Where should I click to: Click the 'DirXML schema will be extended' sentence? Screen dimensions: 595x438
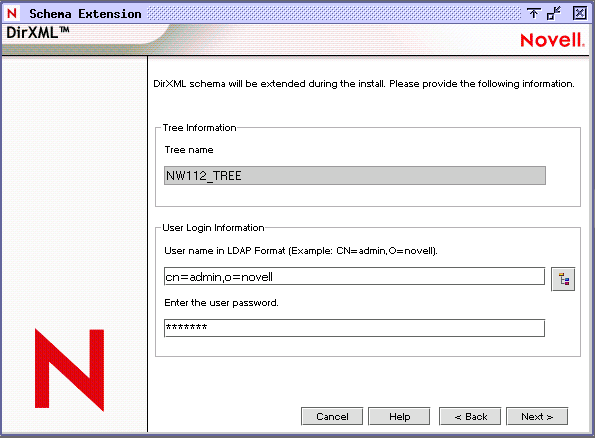[x=364, y=84]
